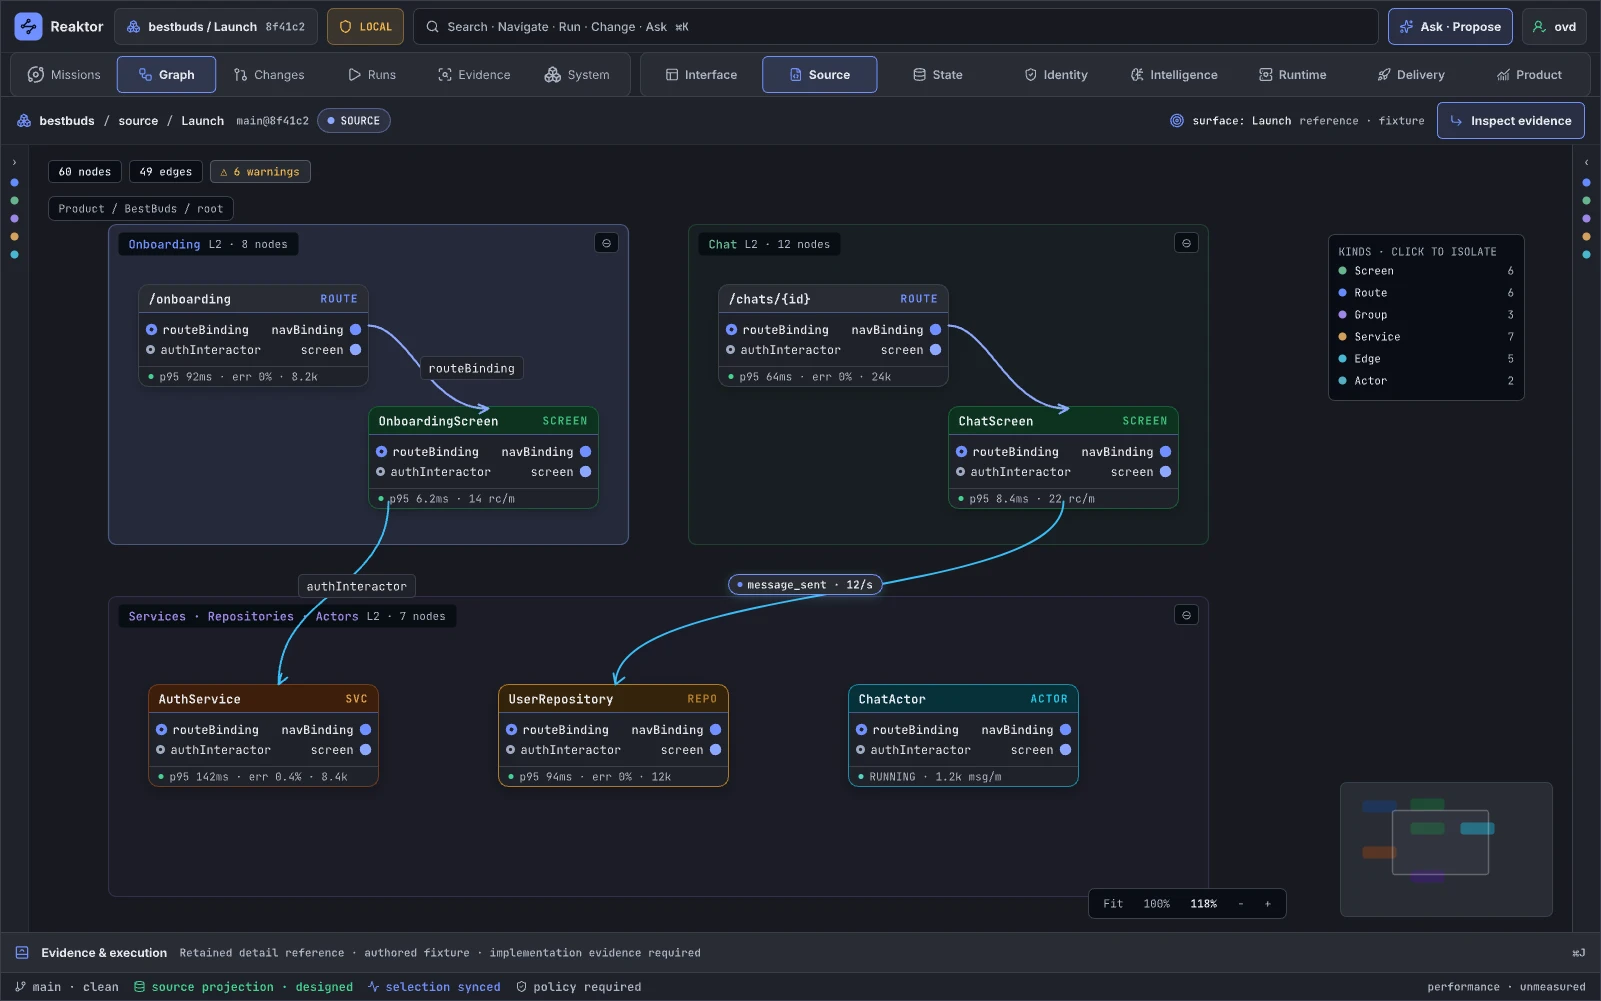
Task: Isolate the Route kind in legend
Action: [1426, 293]
